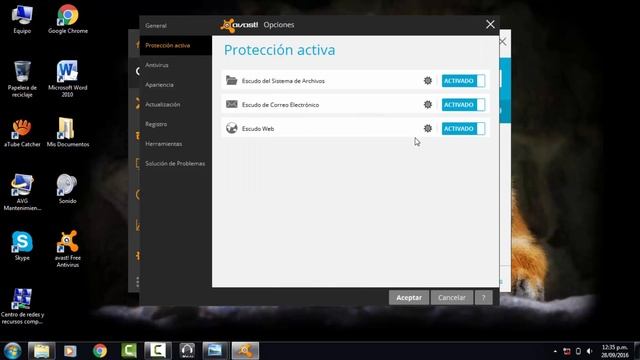This screenshot has width=640, height=360.
Task: Select the Sonido desktop shortcut
Action: 67,189
